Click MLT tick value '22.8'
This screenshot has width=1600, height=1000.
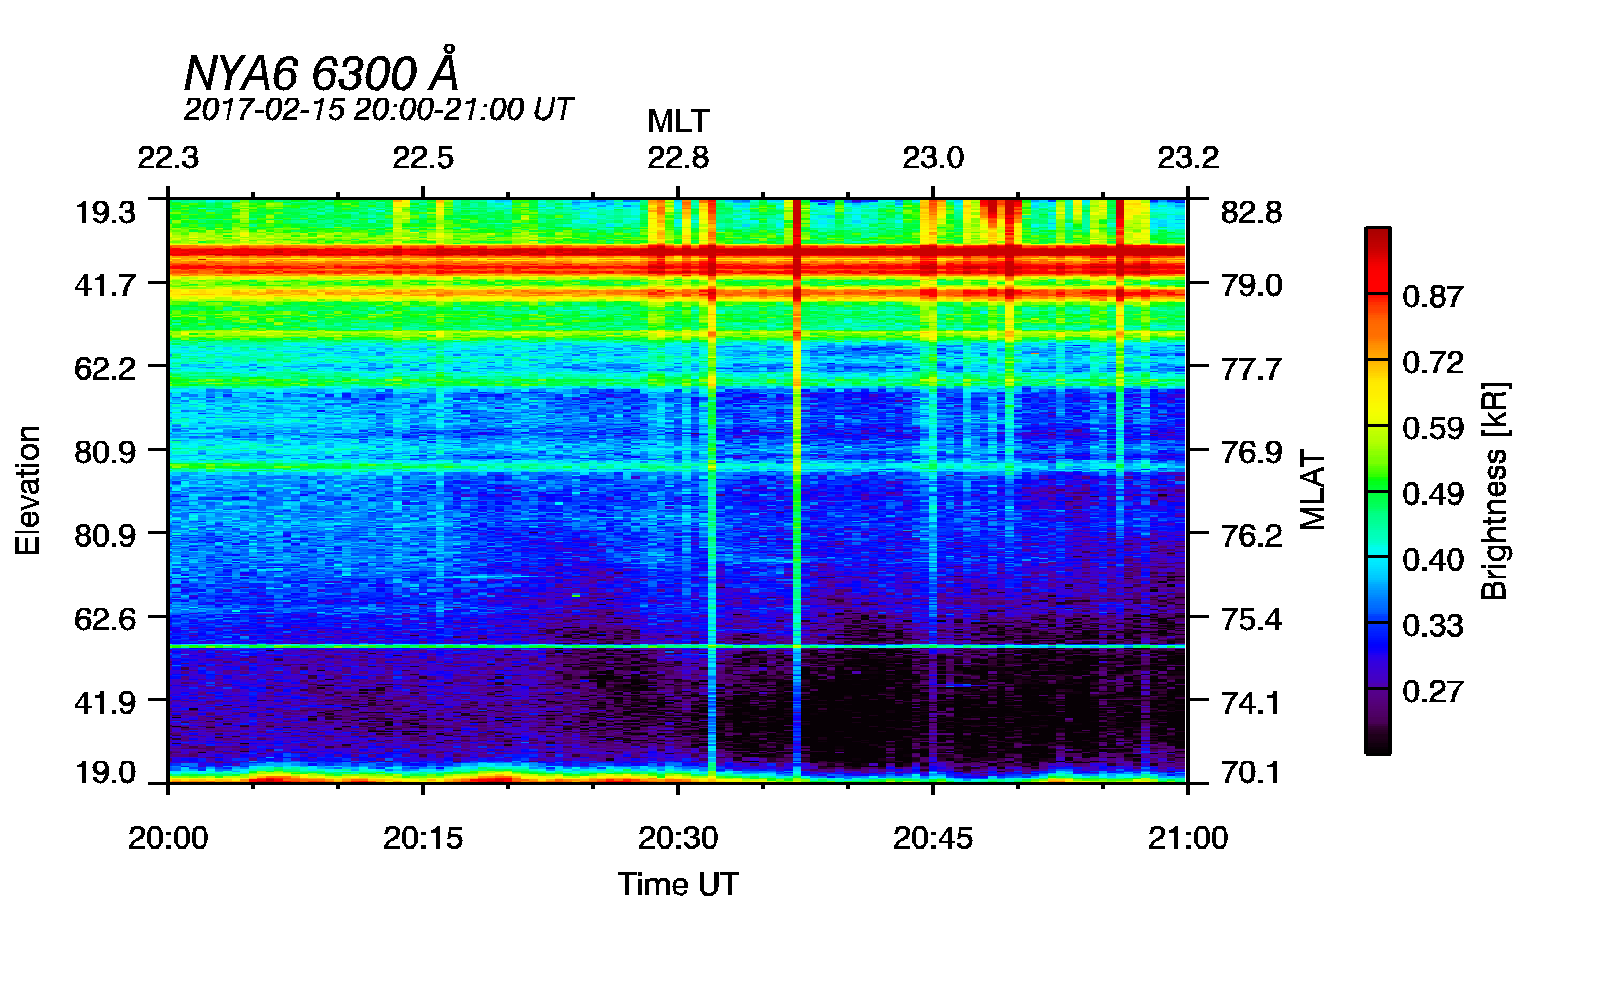678,158
